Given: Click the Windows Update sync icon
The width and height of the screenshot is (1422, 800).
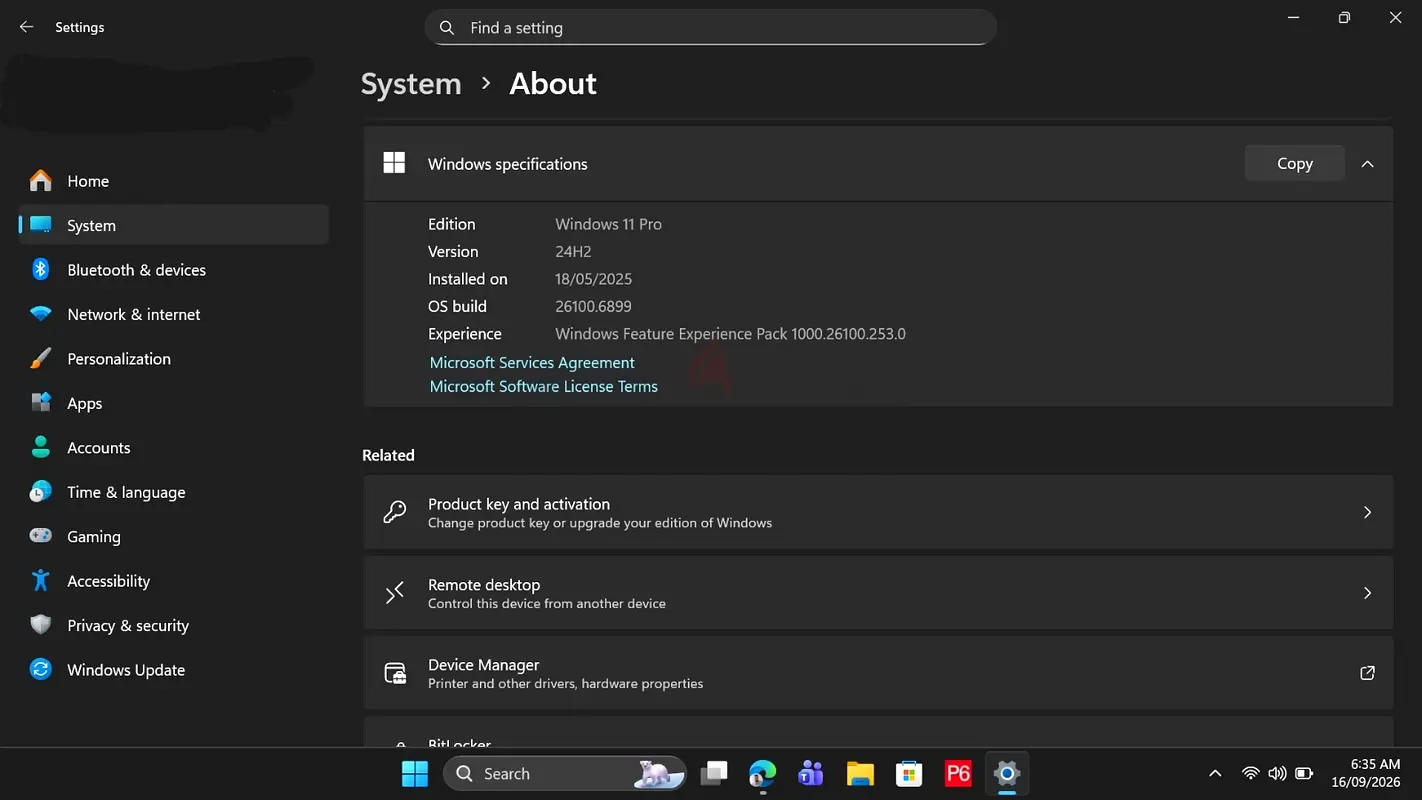Looking at the screenshot, I should click(41, 670).
